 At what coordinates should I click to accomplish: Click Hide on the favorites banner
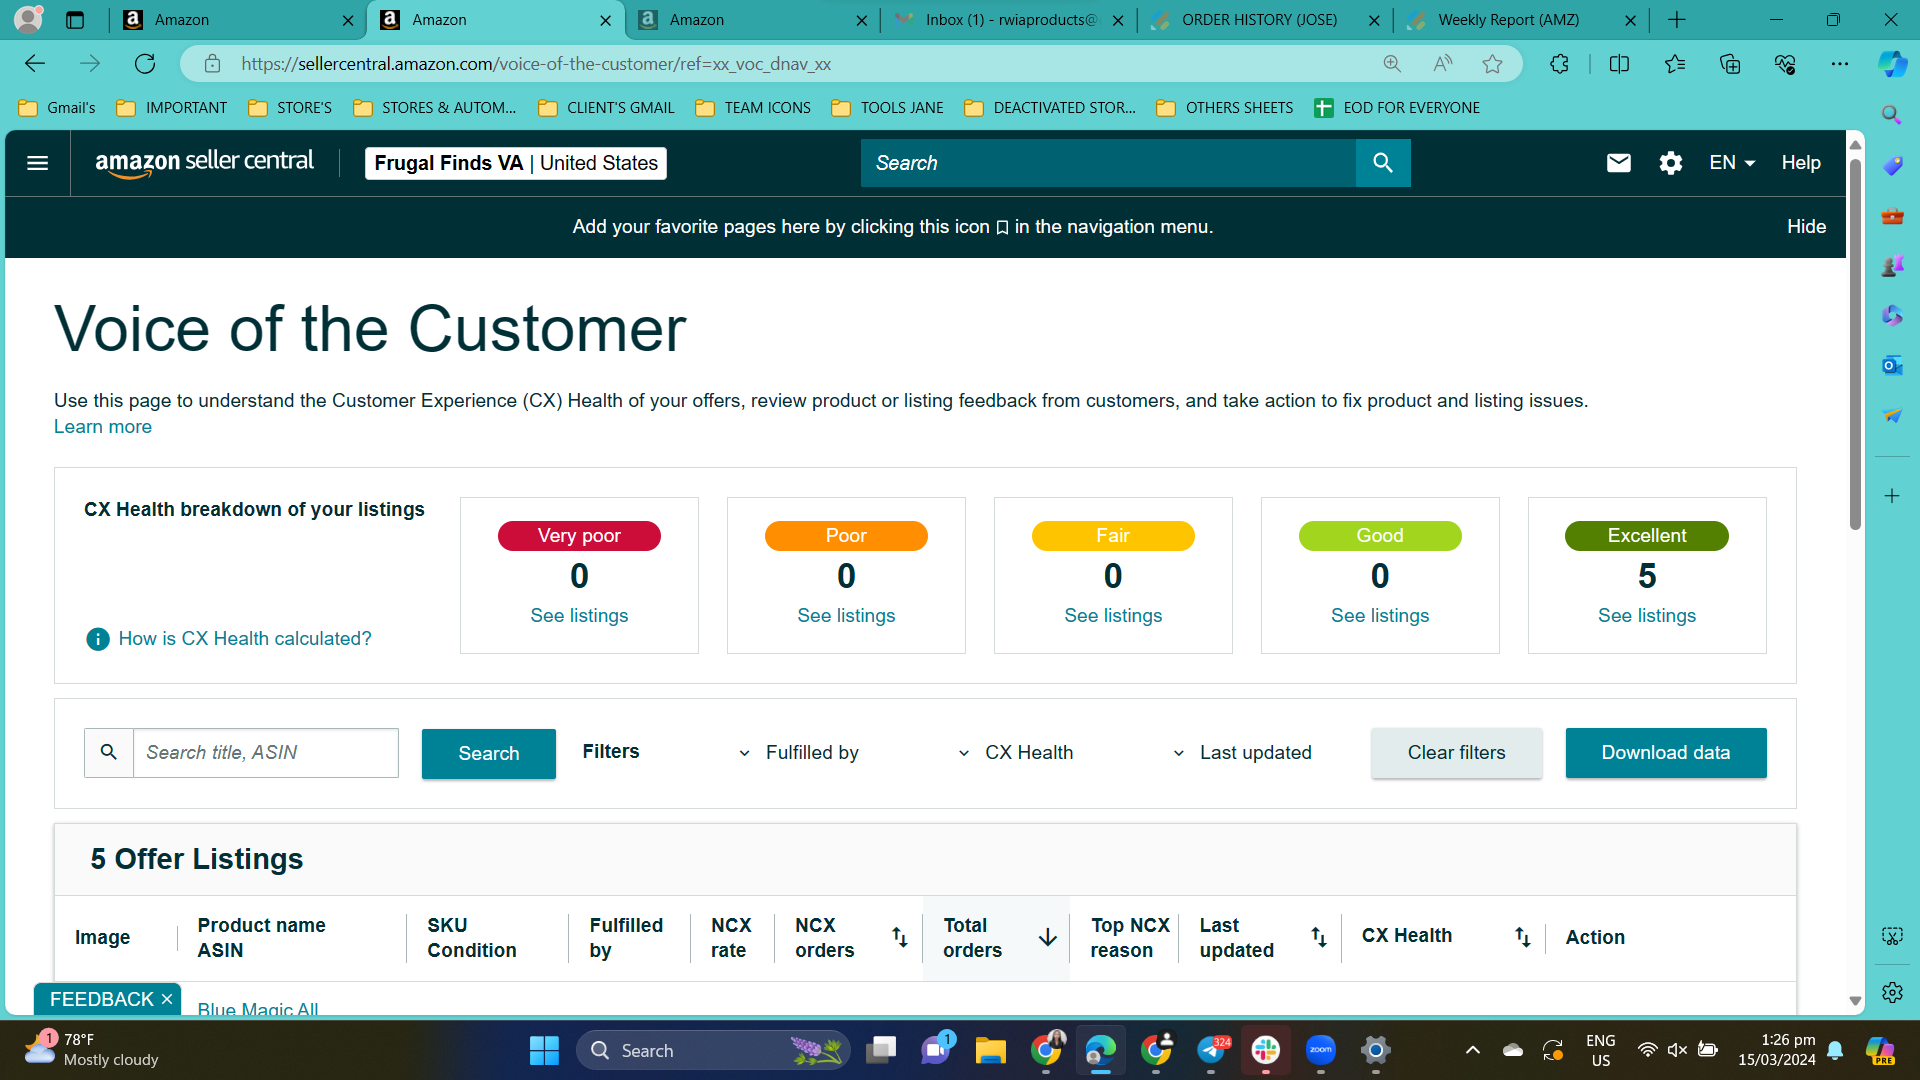(x=1806, y=227)
